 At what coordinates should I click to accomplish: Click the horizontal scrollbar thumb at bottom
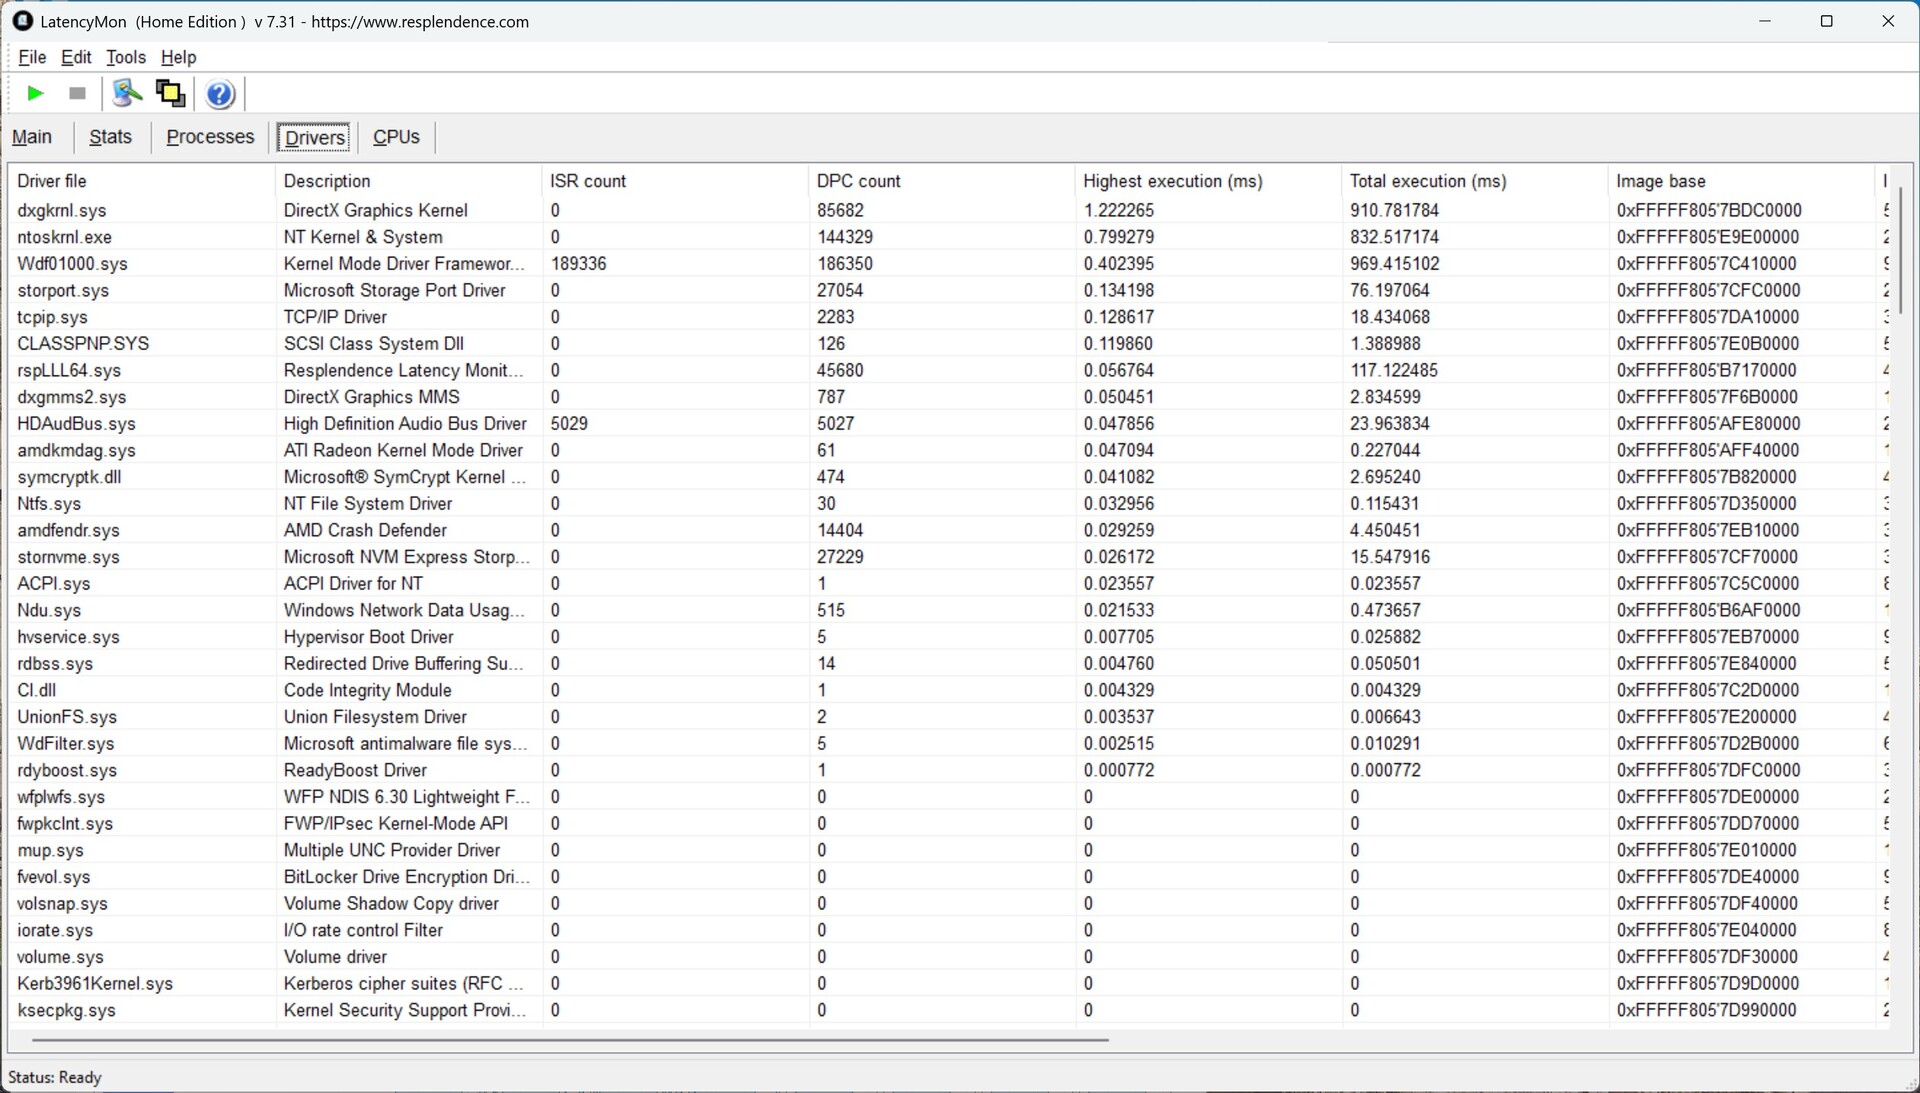570,1040
